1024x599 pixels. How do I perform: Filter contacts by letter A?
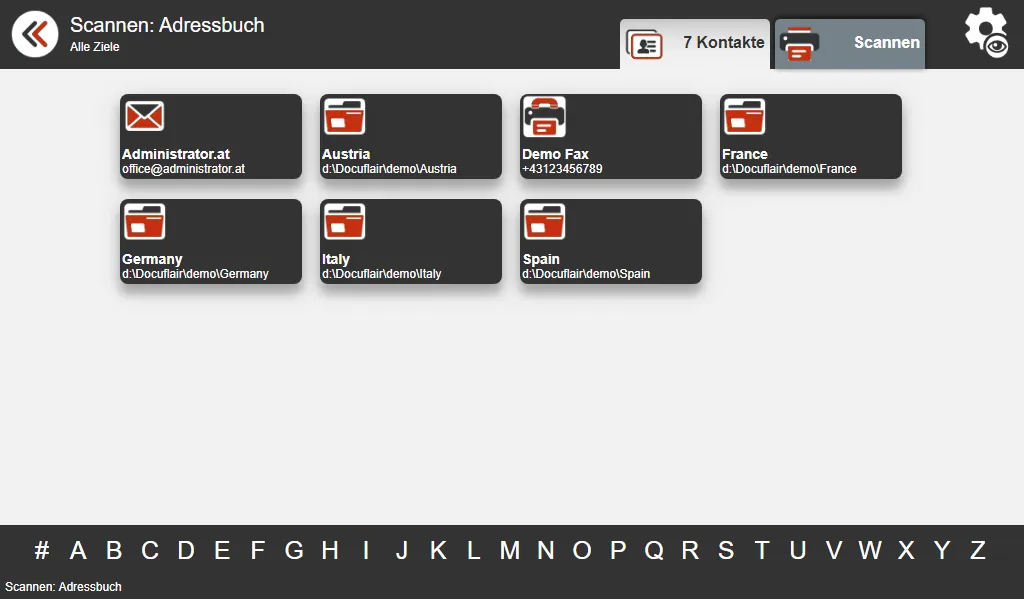pos(78,550)
